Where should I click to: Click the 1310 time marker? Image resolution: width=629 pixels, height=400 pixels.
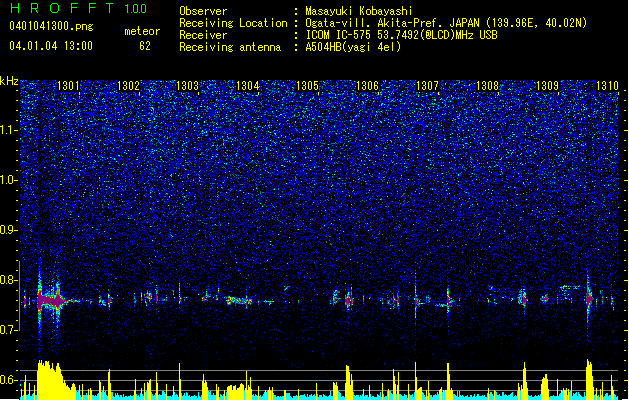607,86
